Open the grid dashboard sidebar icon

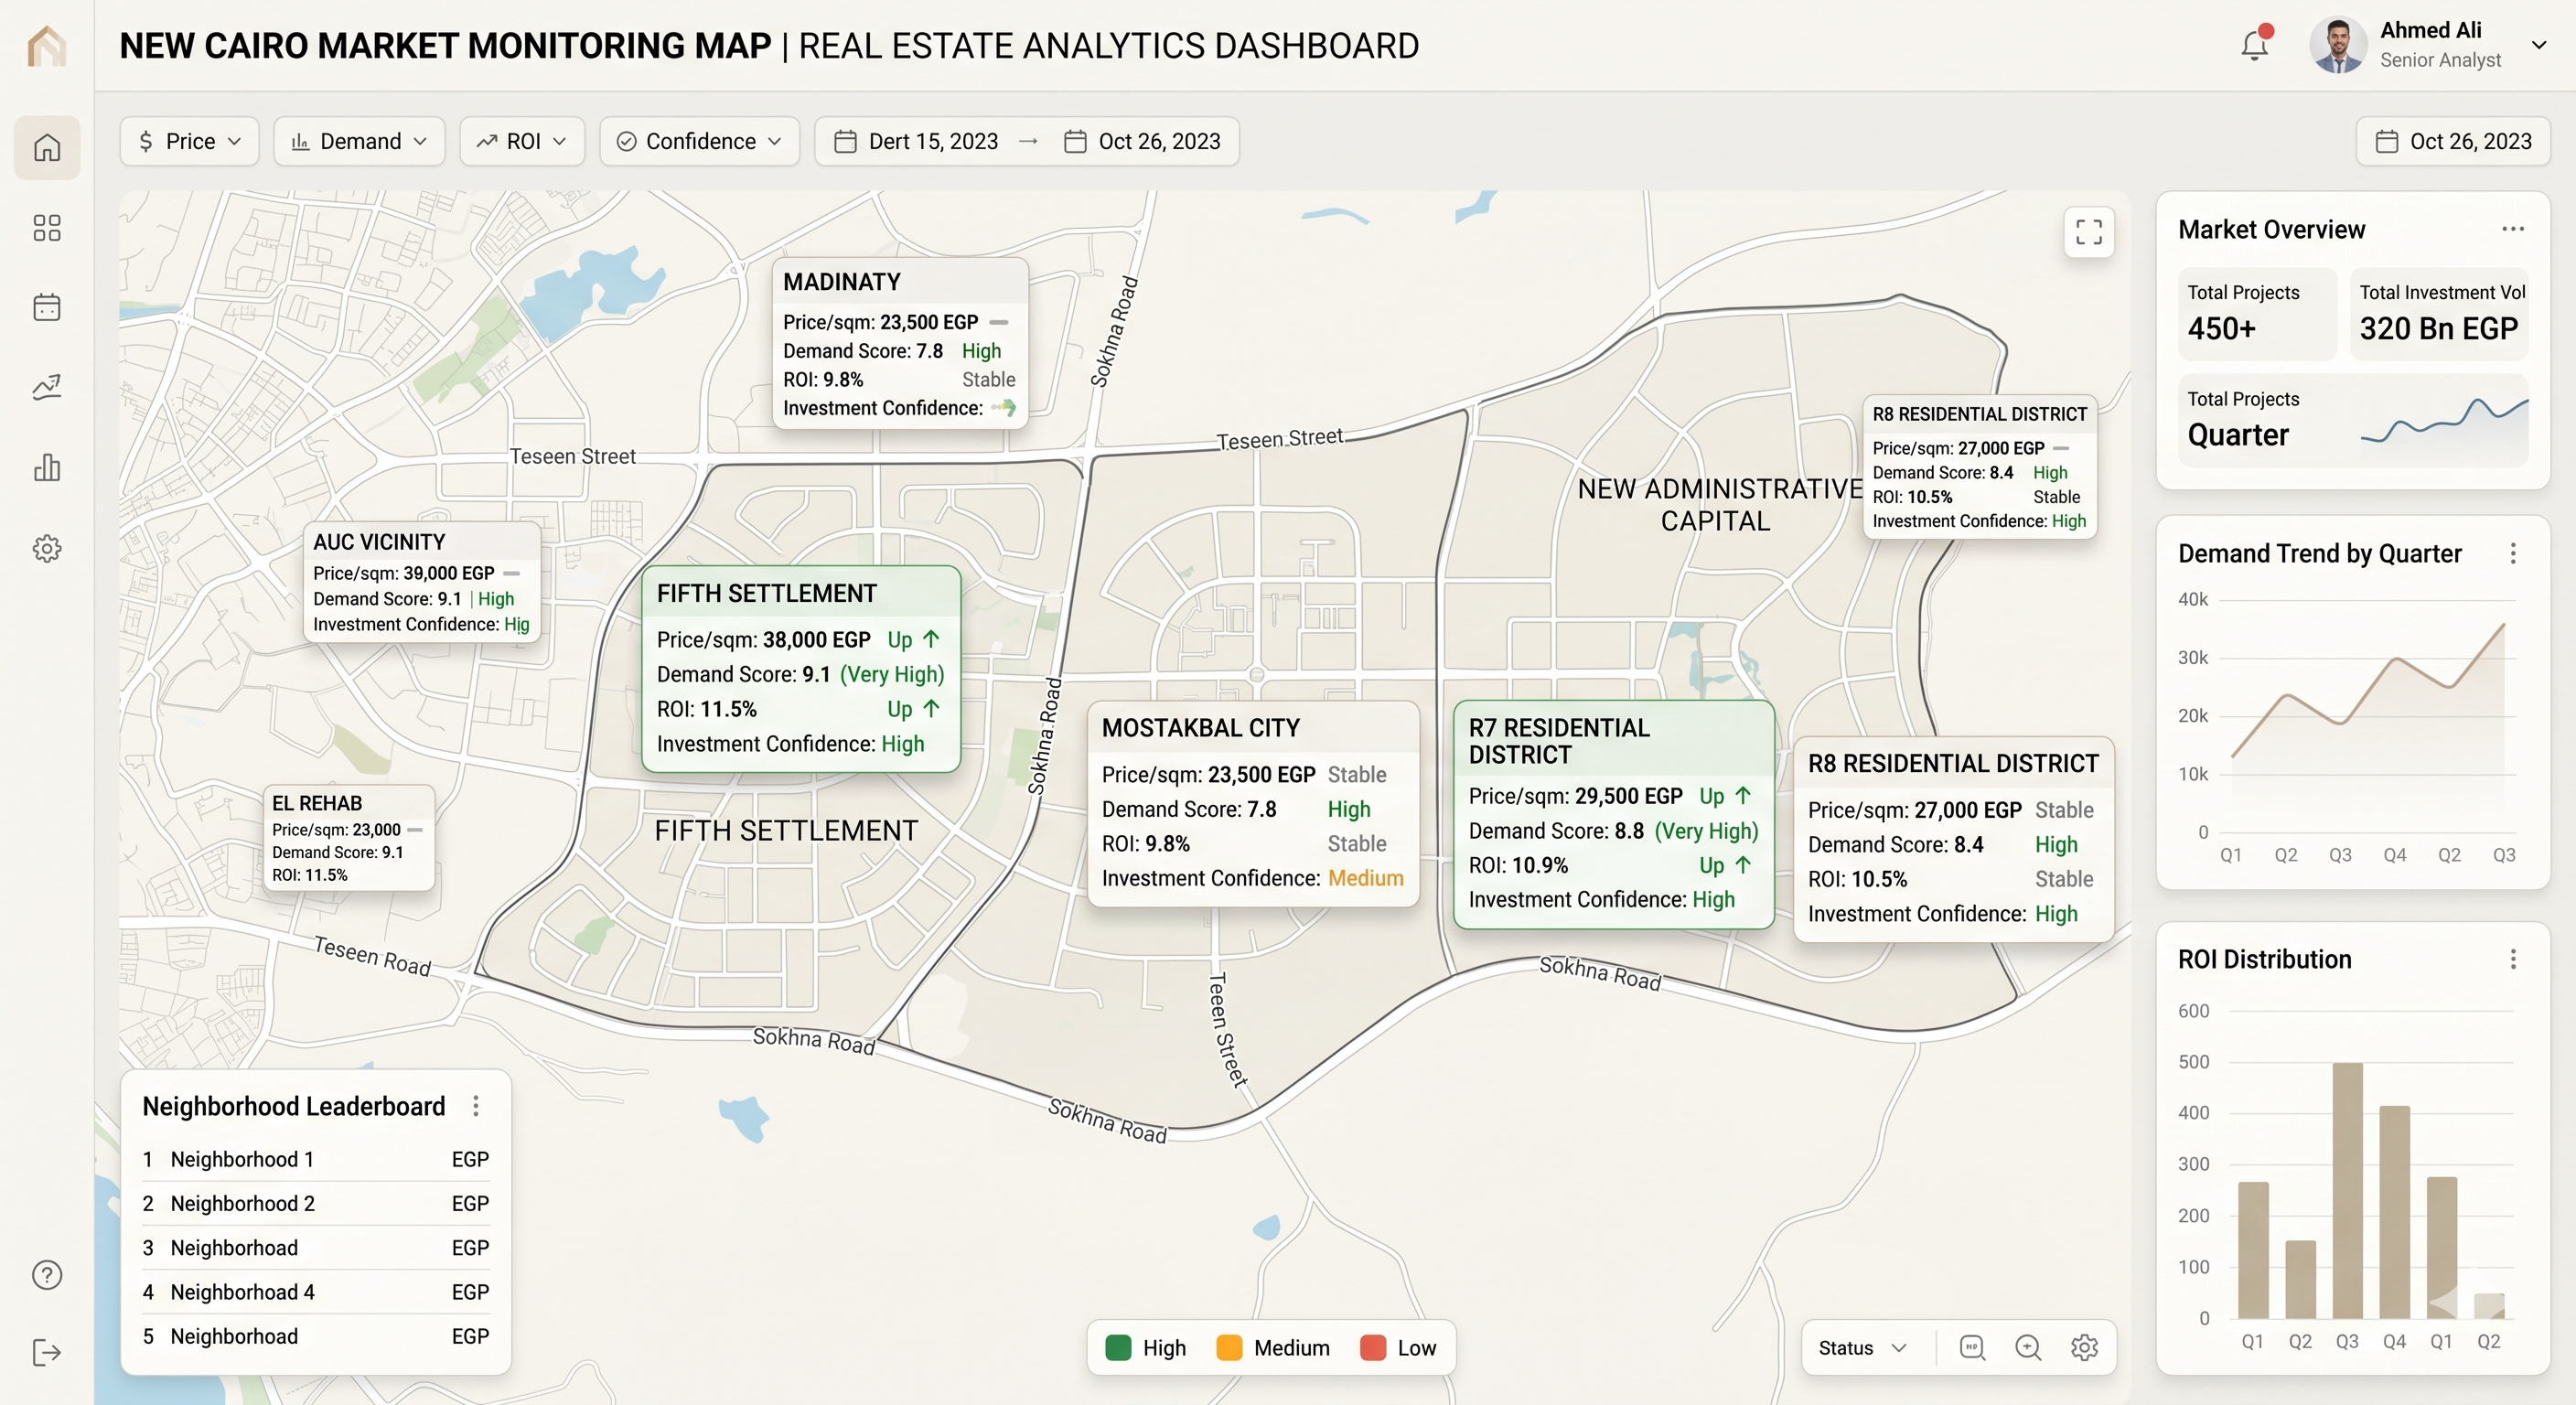47,228
